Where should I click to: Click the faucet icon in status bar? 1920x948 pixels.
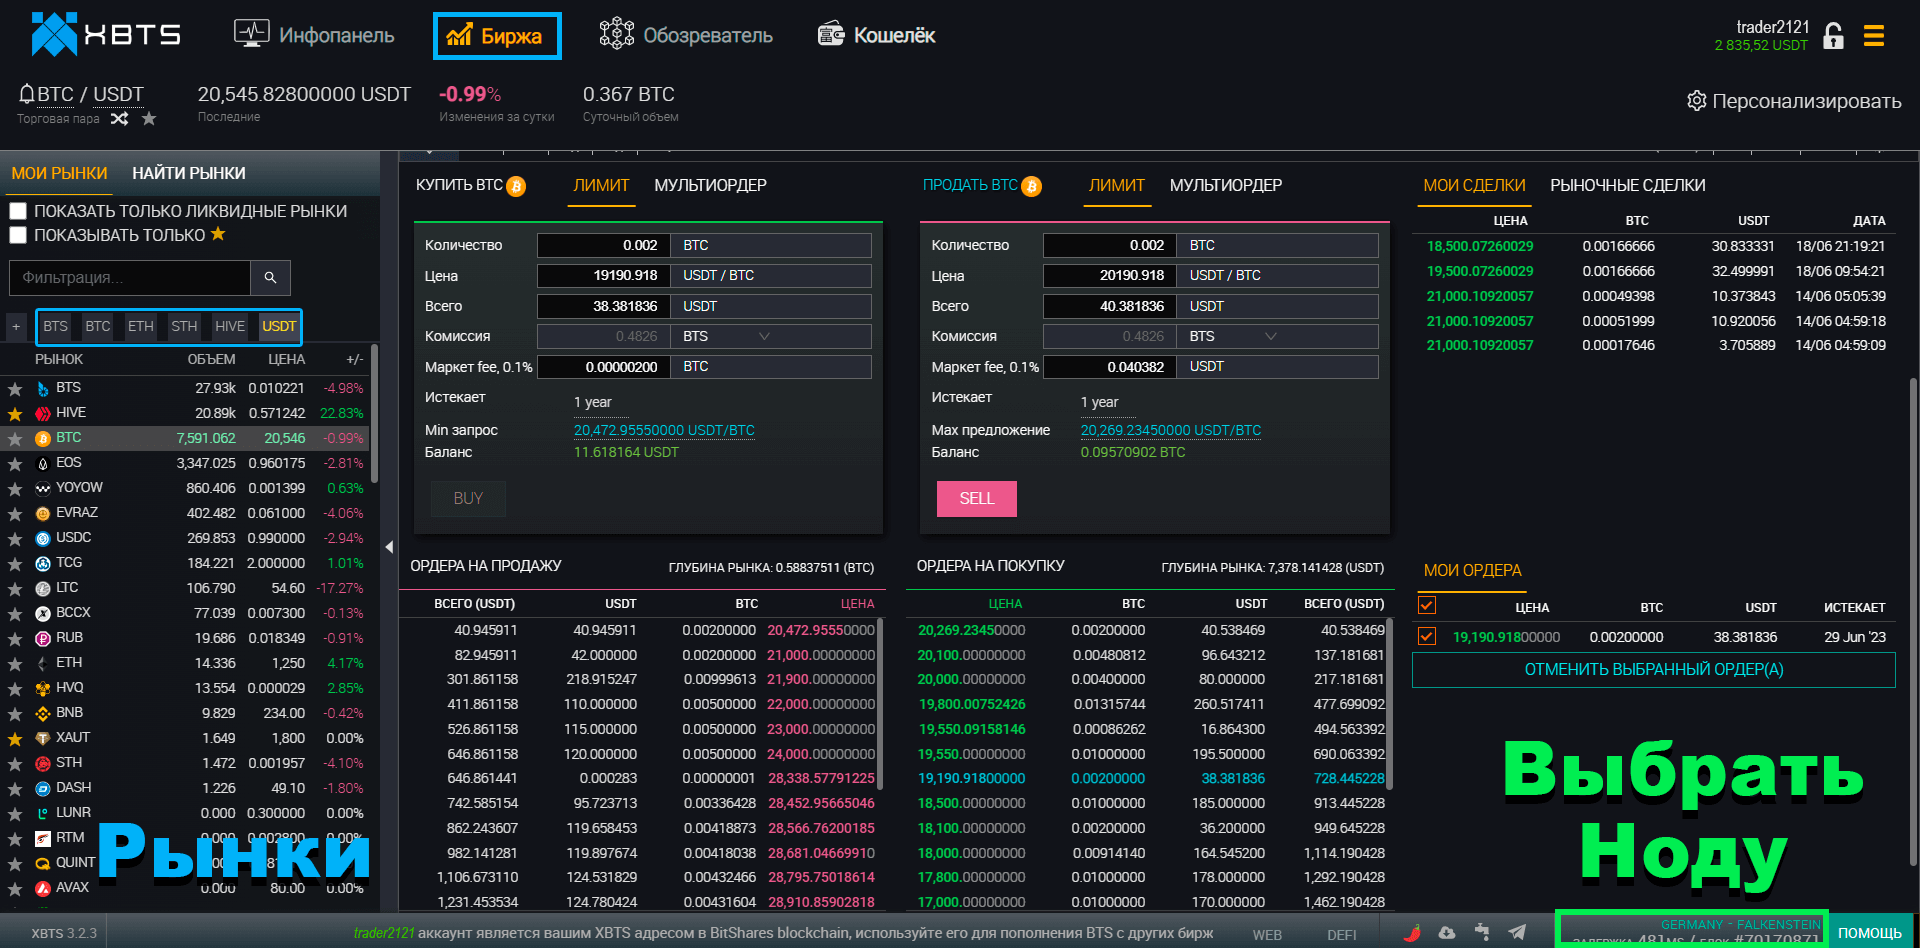click(1482, 932)
